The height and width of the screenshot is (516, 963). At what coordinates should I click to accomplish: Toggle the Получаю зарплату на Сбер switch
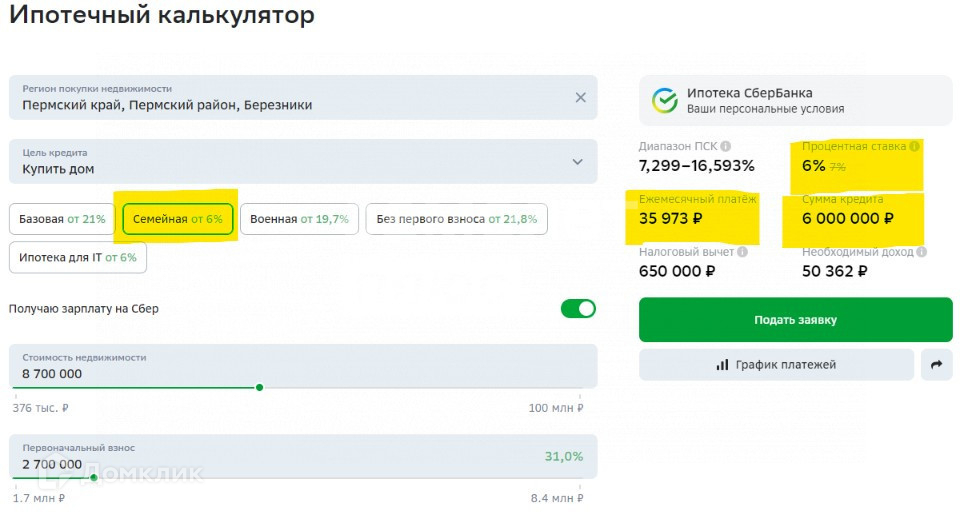[x=578, y=308]
